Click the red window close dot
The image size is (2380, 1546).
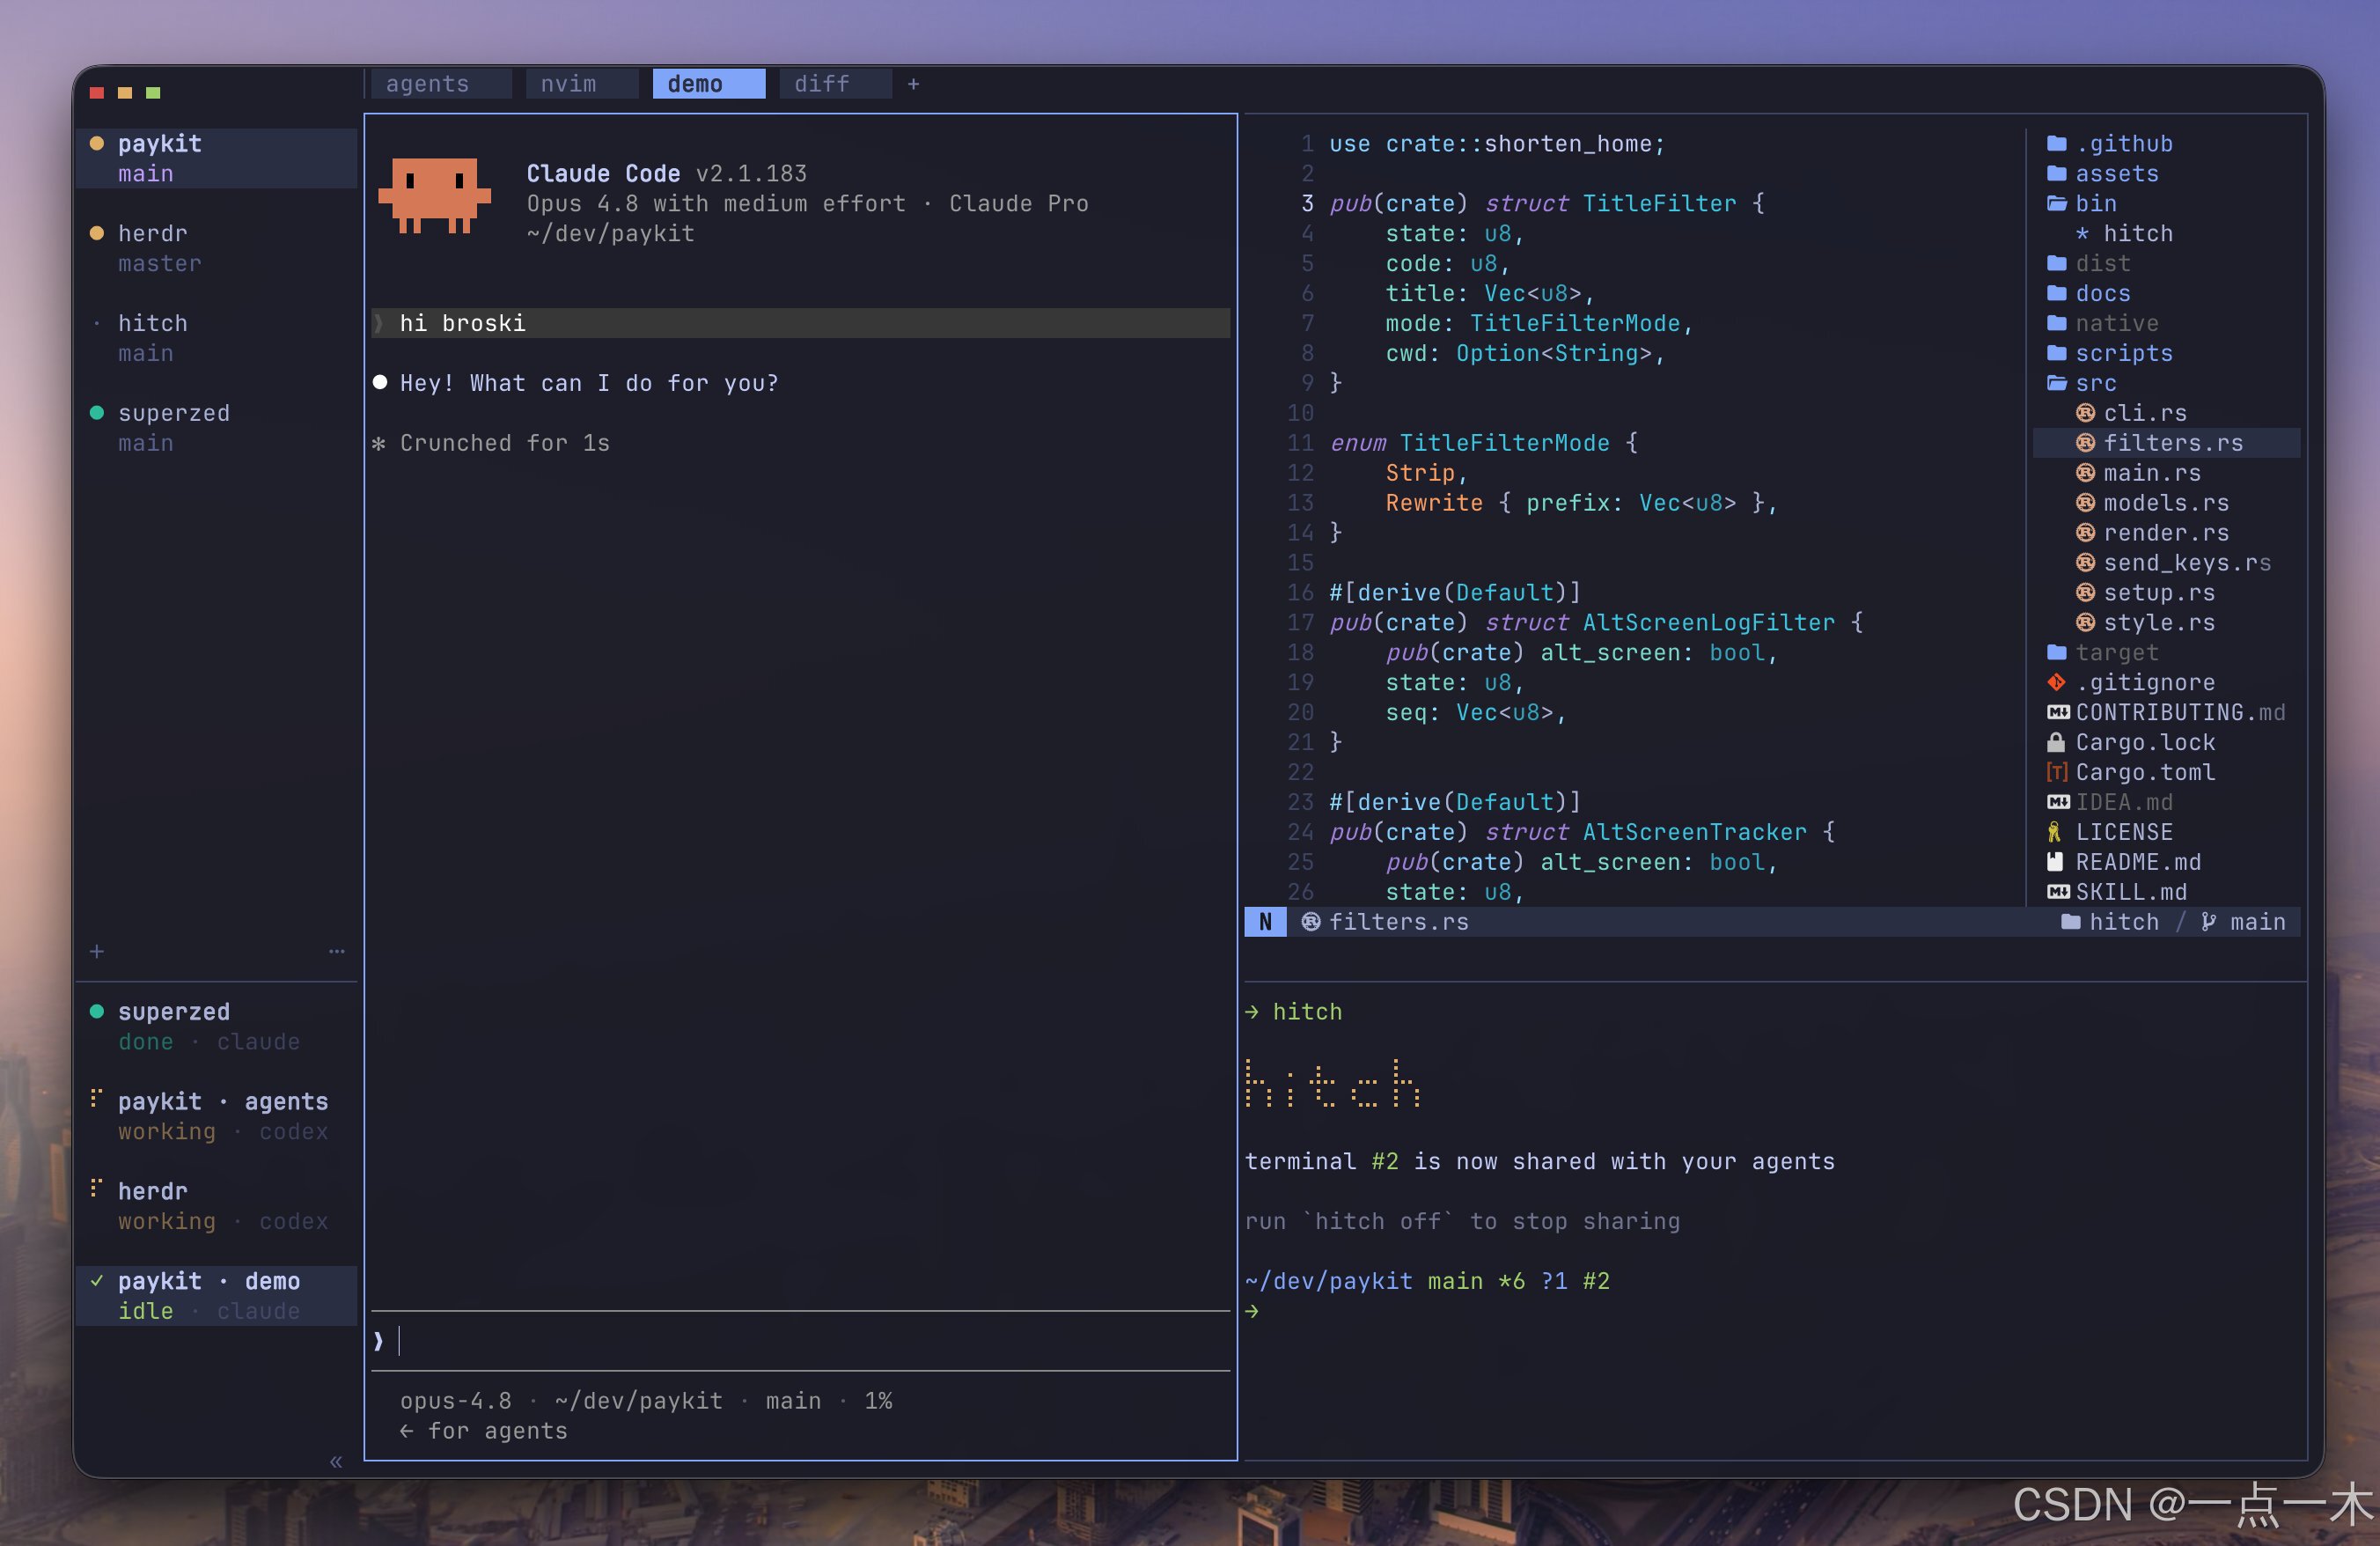pyautogui.click(x=97, y=93)
